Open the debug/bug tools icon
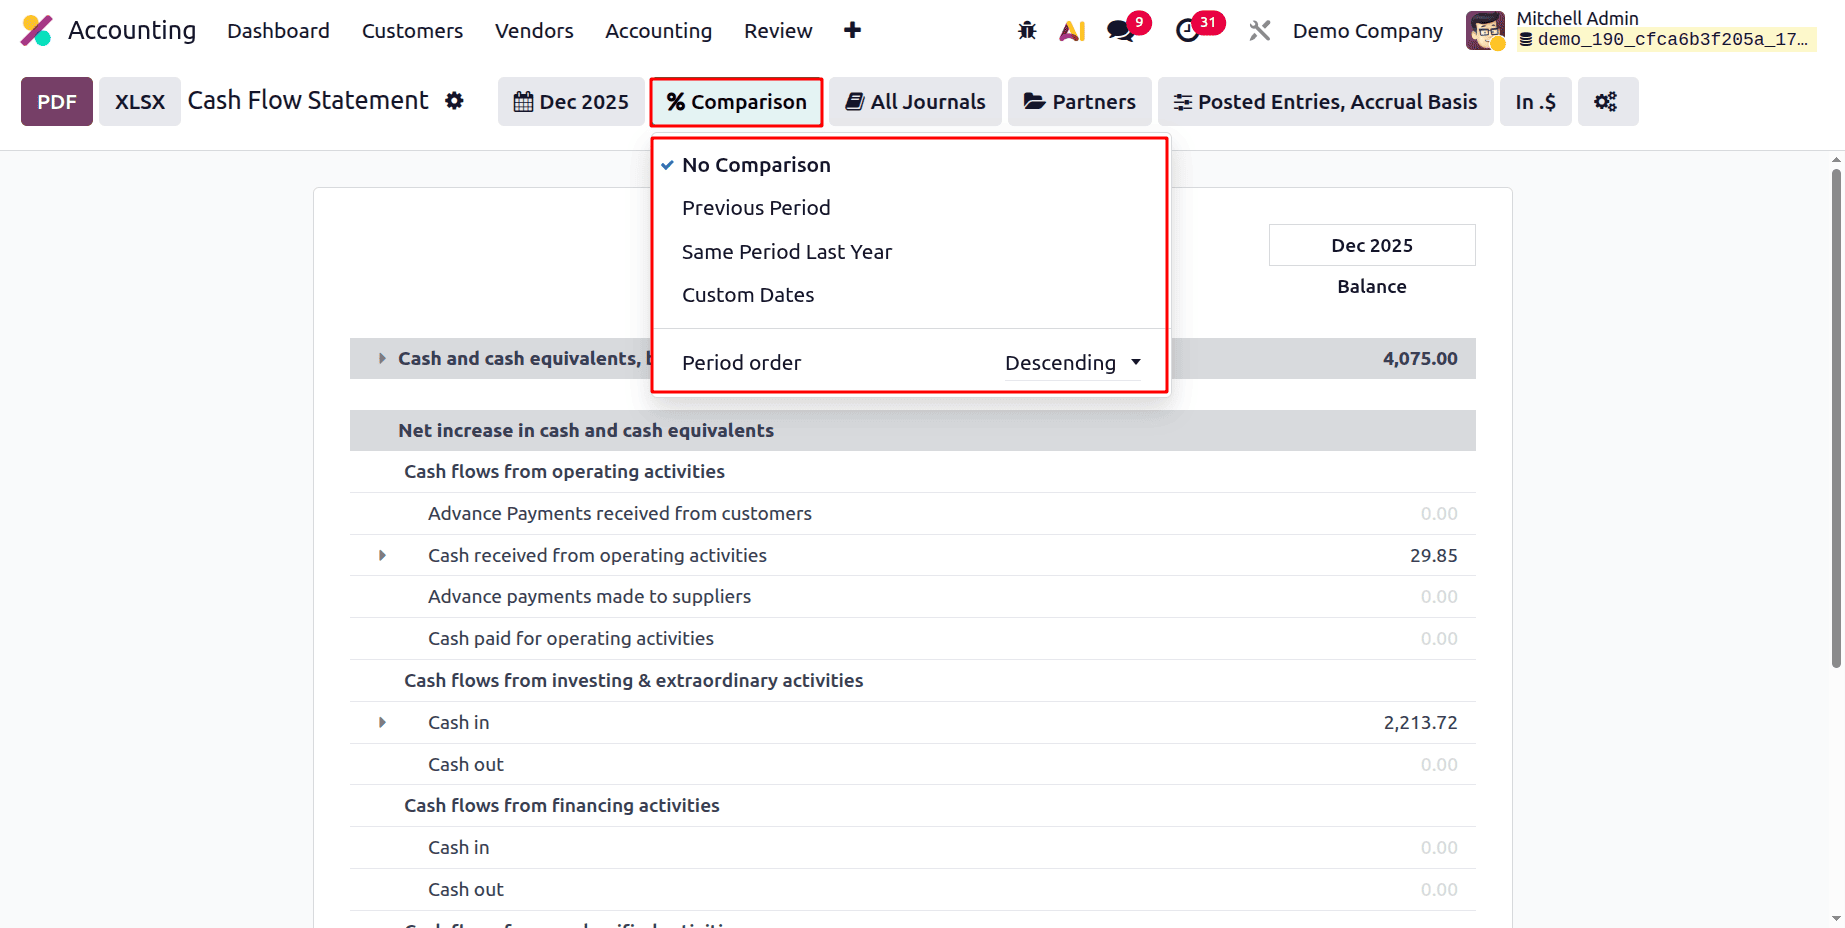 [x=1026, y=30]
